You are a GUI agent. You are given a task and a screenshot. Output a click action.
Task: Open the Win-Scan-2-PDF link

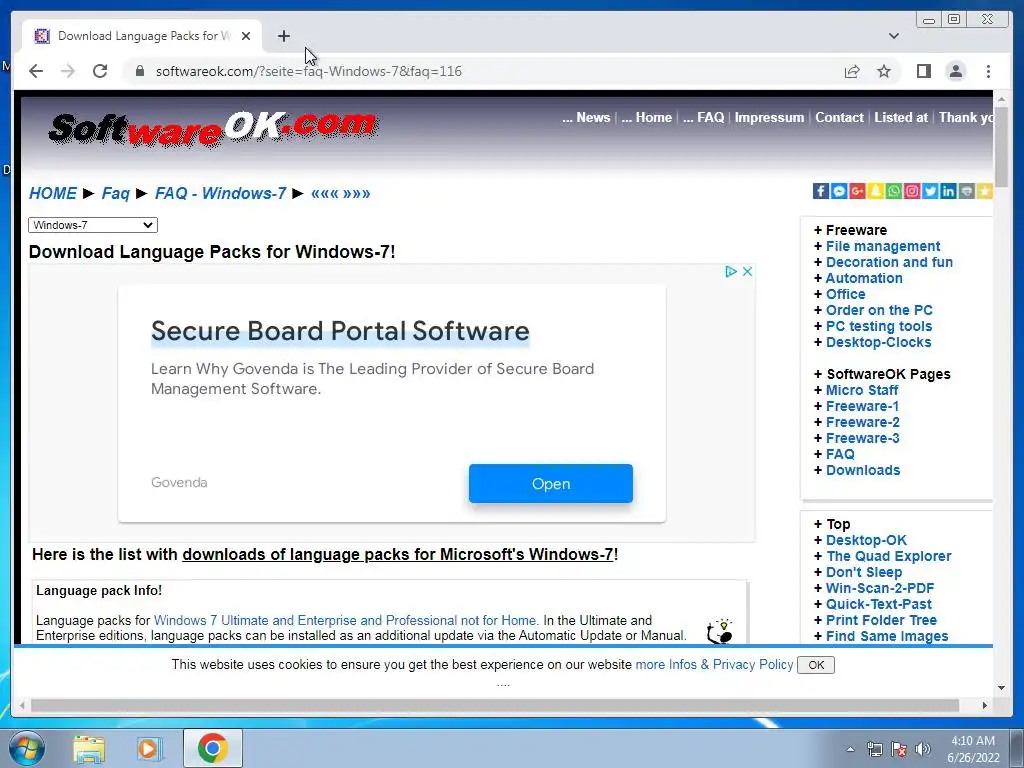pyautogui.click(x=880, y=588)
